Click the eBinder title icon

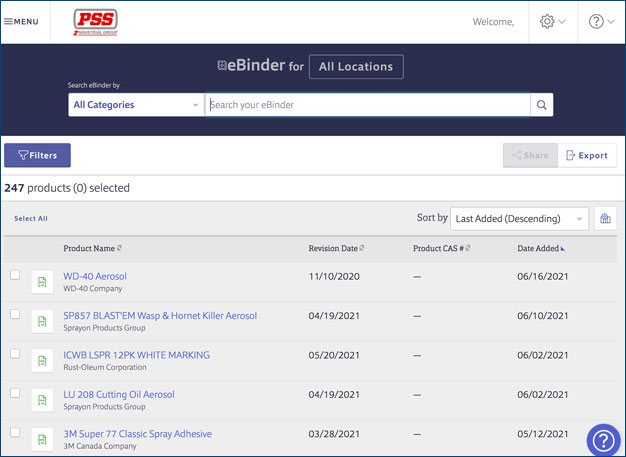(222, 65)
